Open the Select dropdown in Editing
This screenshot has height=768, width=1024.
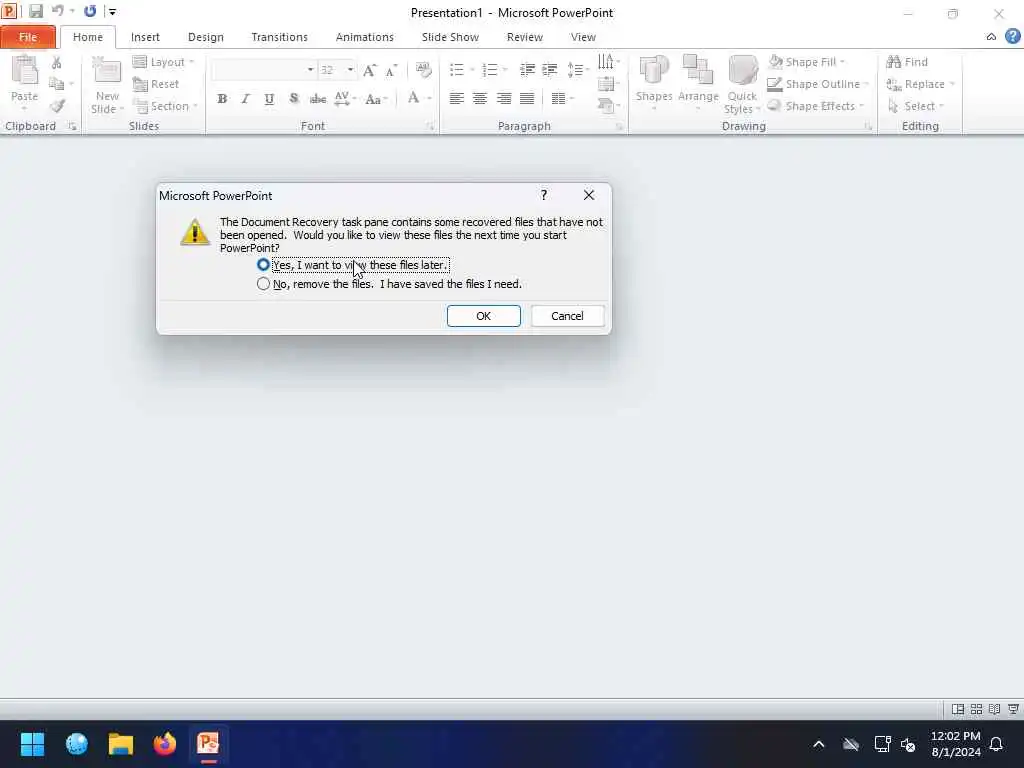916,106
